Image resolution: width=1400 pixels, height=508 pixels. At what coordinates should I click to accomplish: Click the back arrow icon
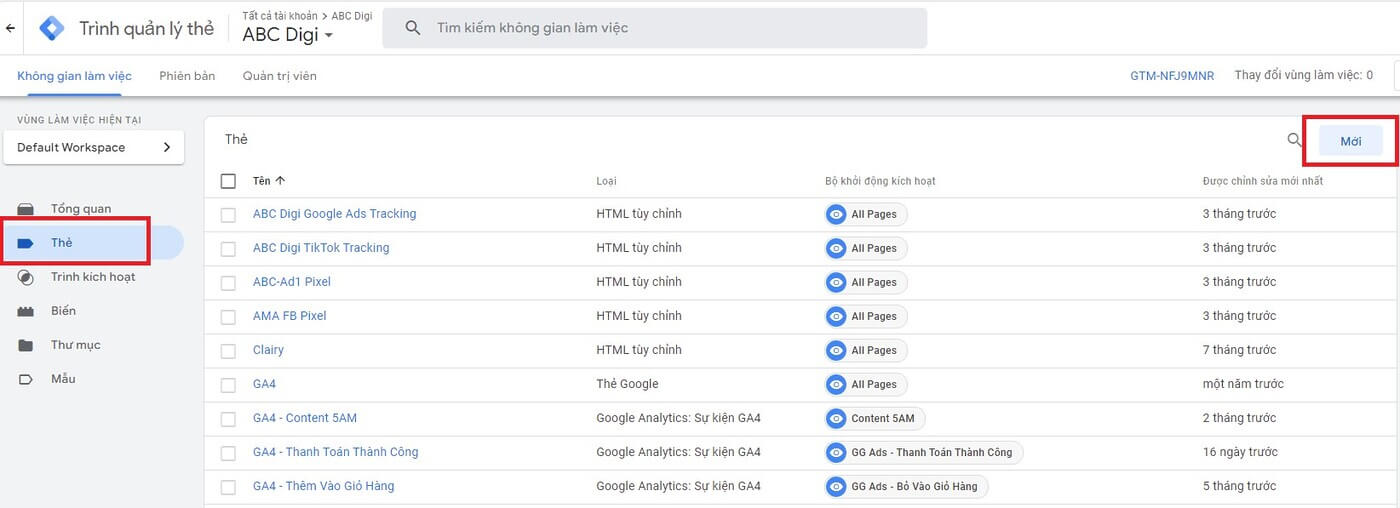coord(11,28)
